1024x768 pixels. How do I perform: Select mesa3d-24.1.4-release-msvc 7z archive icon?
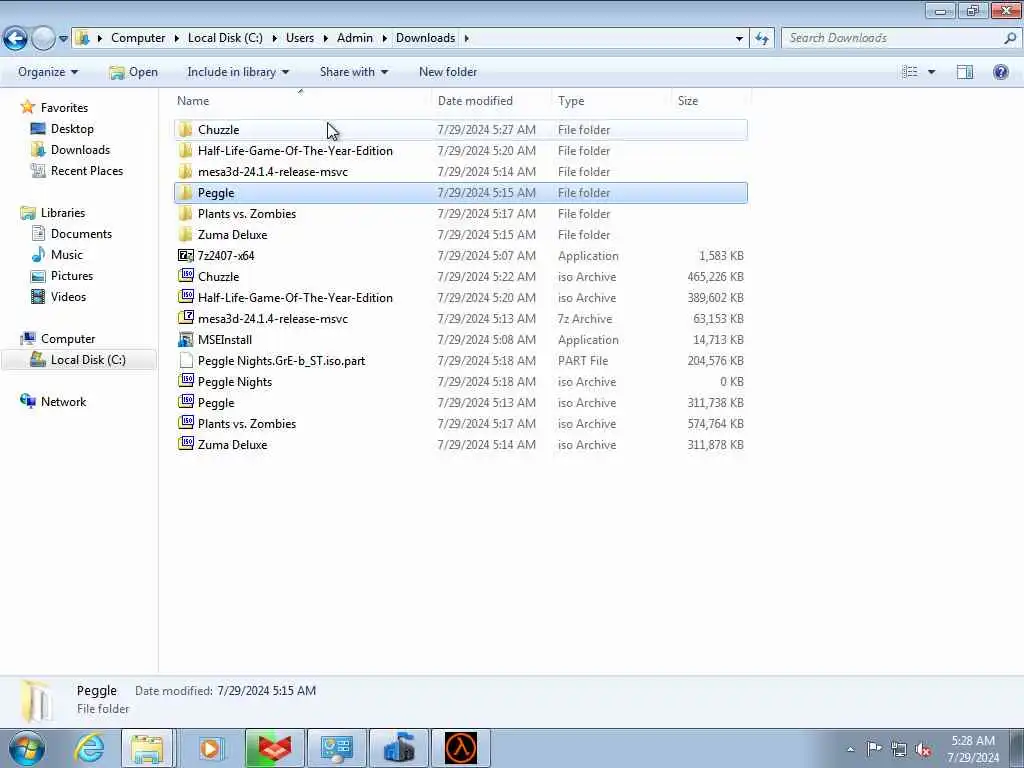[x=185, y=318]
